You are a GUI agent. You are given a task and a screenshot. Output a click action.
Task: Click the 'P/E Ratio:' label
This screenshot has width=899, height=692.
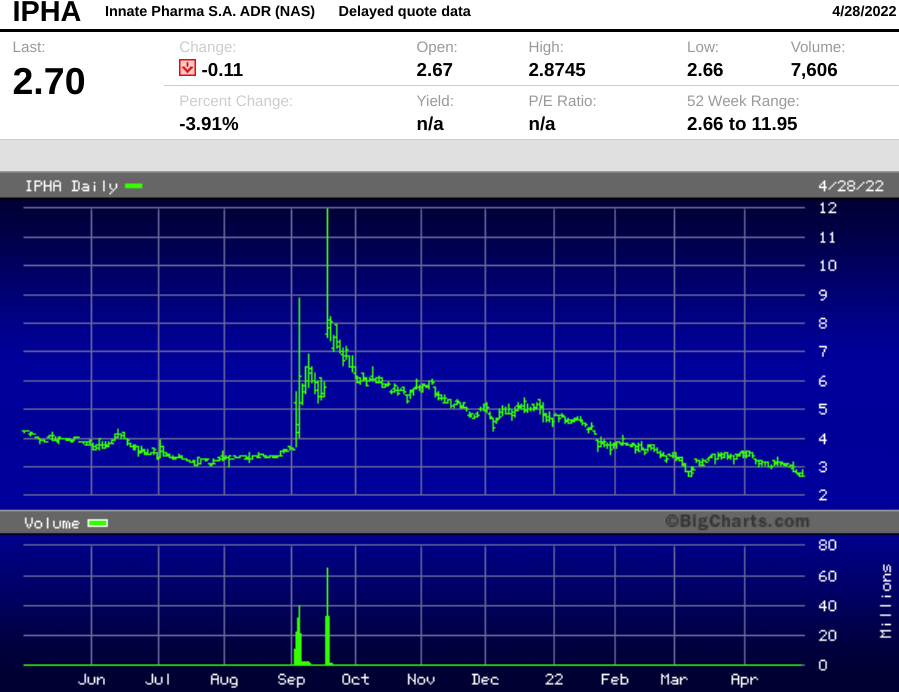click(x=562, y=101)
